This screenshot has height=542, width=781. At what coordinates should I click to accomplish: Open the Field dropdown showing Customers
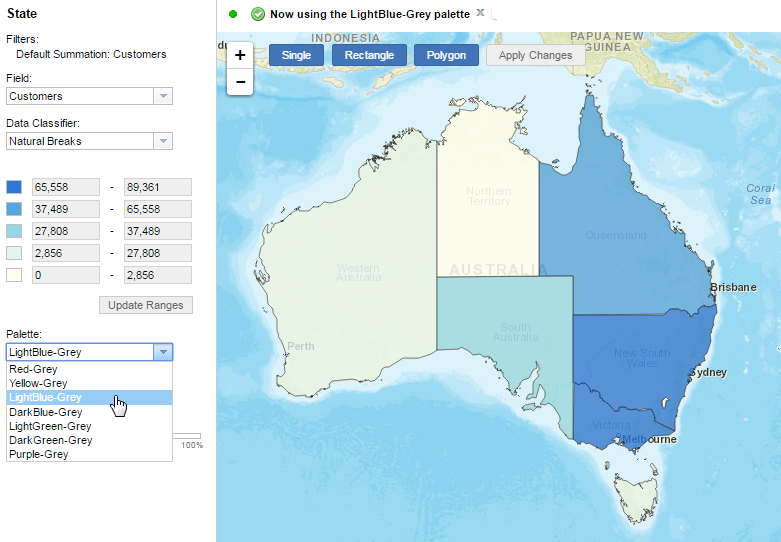coord(162,96)
